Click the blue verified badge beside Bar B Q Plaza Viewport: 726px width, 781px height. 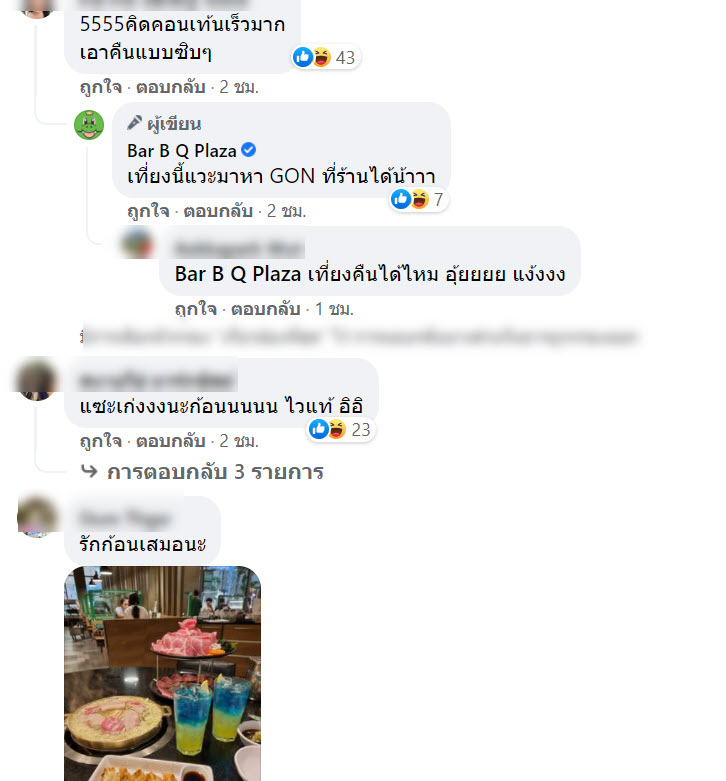248,150
